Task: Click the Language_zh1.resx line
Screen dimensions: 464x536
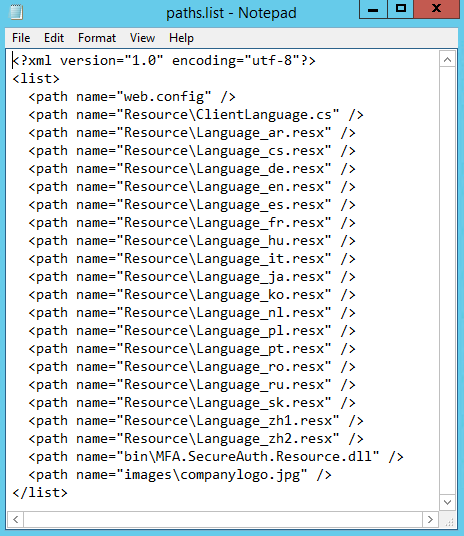Action: click(x=196, y=421)
